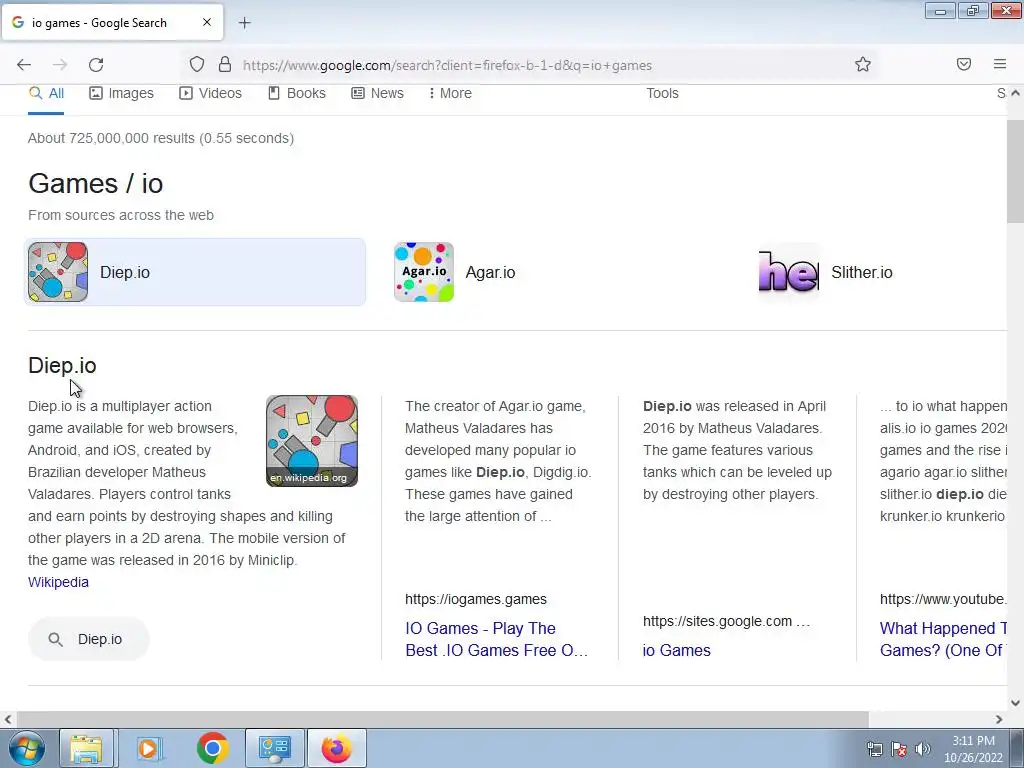Click the Diep.io section heading
The width and height of the screenshot is (1024, 768).
pos(62,366)
